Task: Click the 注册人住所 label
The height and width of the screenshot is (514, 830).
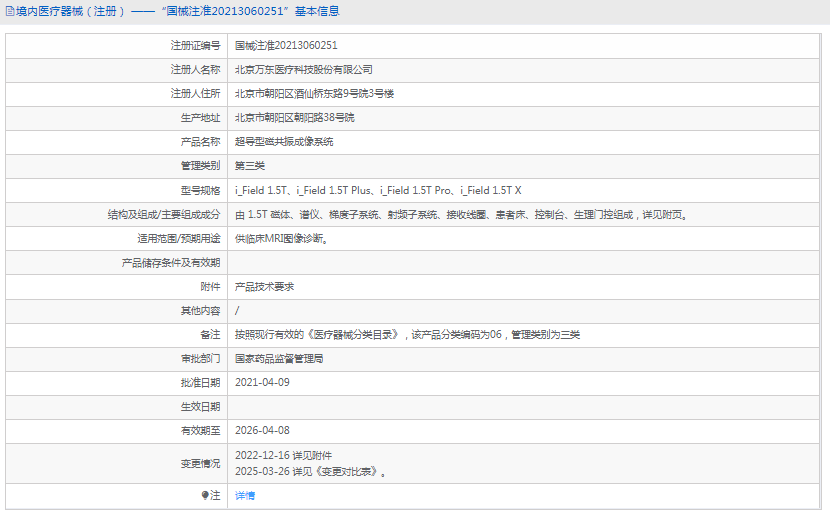Action: 195,94
